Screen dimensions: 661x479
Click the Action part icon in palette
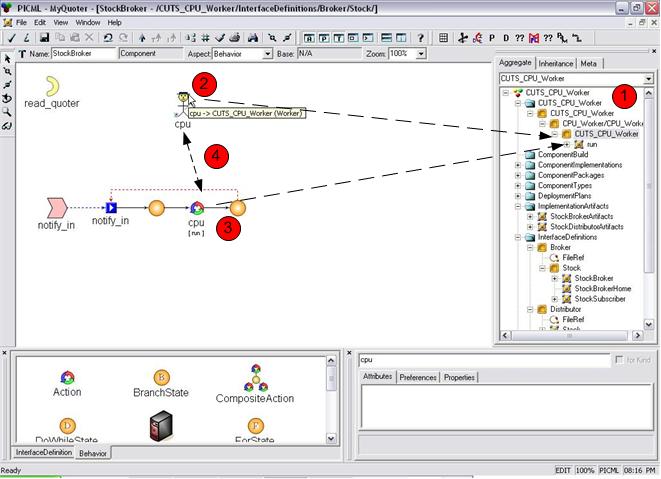pyautogui.click(x=67, y=376)
